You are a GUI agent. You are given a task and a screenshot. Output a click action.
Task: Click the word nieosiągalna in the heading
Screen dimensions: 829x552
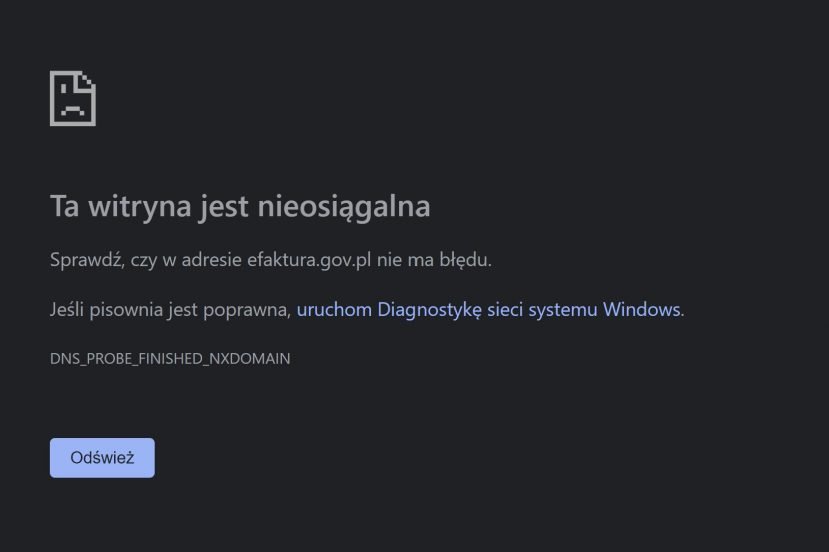click(x=344, y=206)
